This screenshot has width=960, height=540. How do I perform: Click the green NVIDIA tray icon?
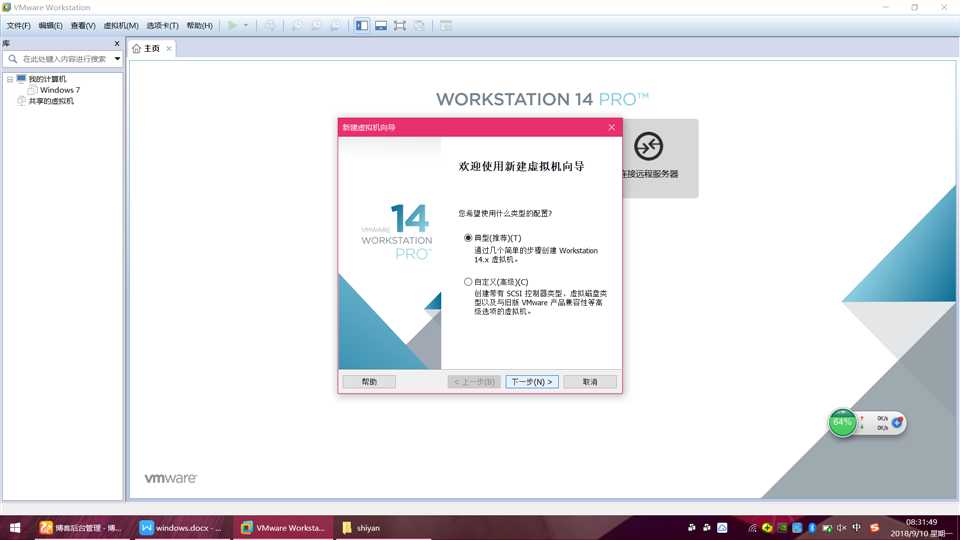click(x=782, y=528)
